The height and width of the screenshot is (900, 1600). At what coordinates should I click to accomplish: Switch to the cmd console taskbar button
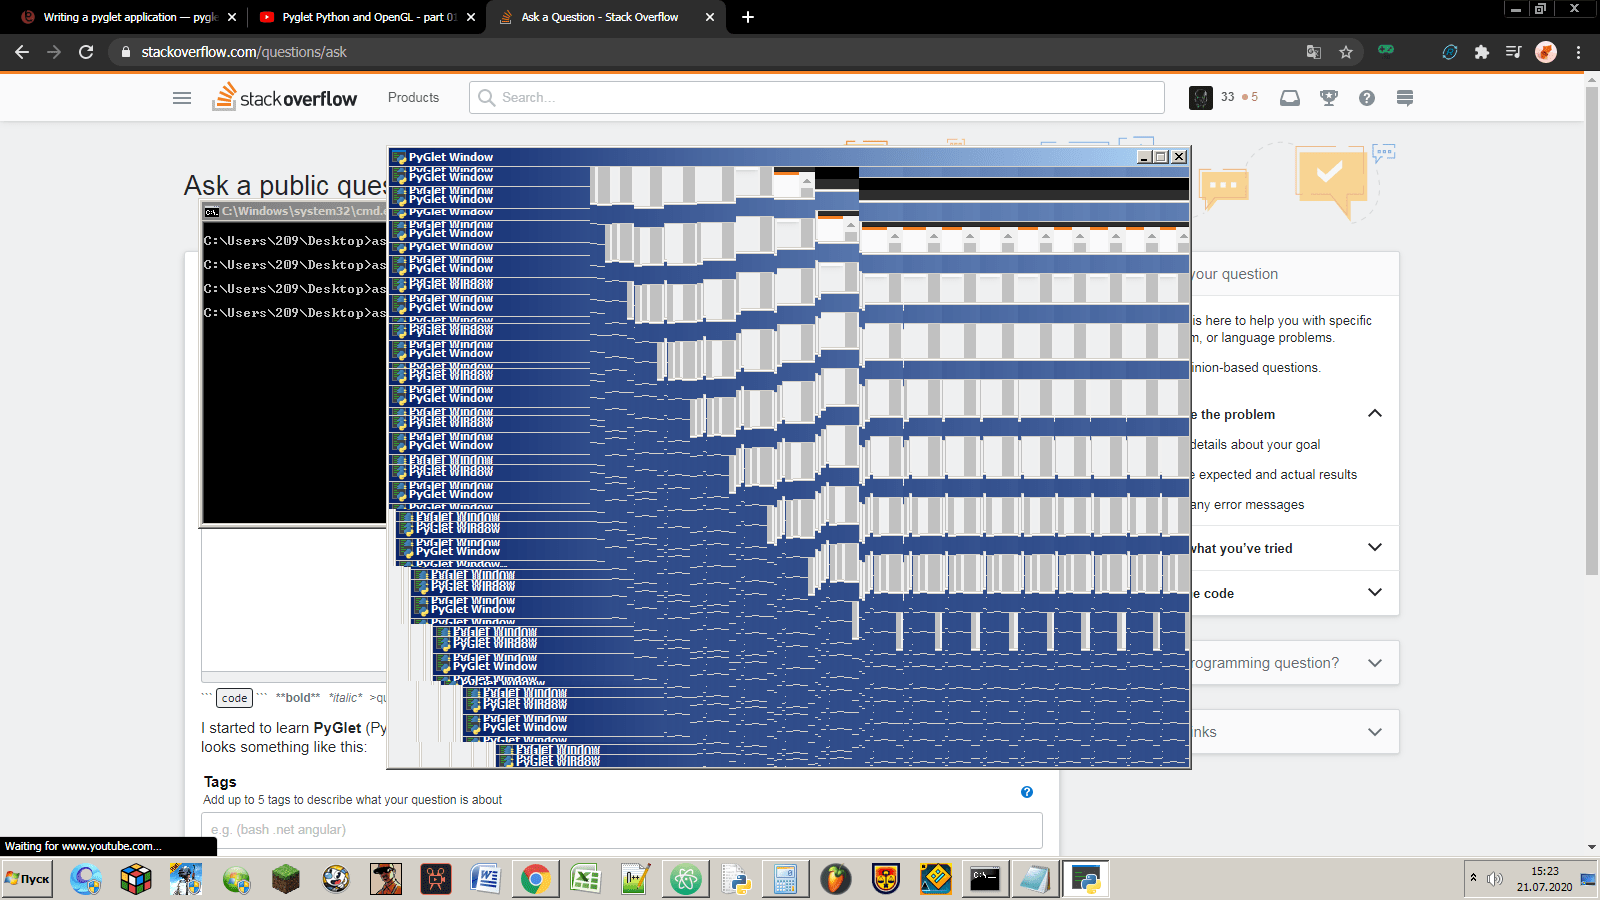click(x=985, y=879)
